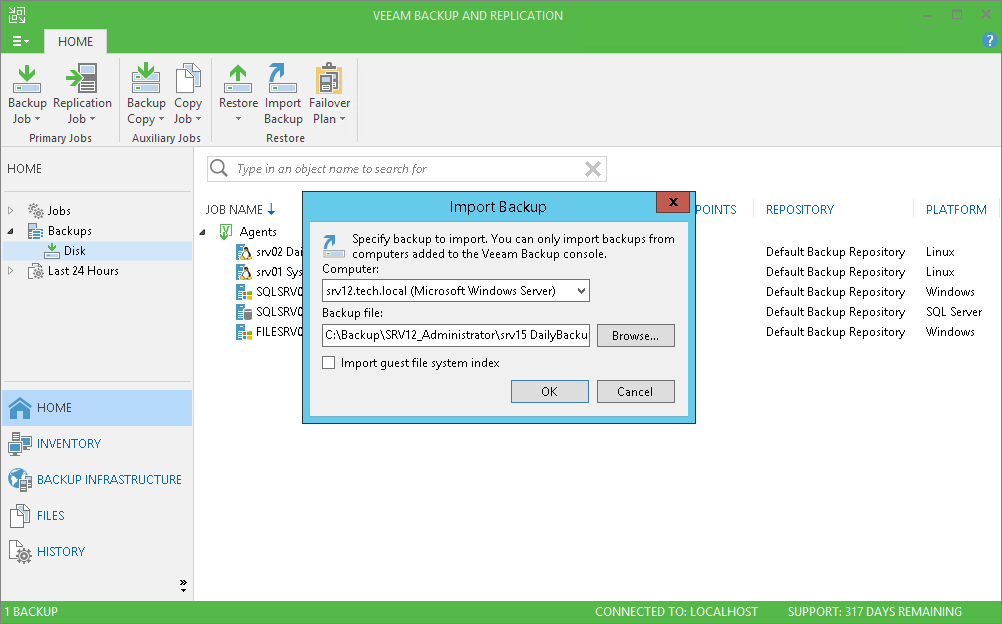This screenshot has height=624, width=1002.
Task: Open the Replication Job ribbon button
Action: (x=82, y=94)
